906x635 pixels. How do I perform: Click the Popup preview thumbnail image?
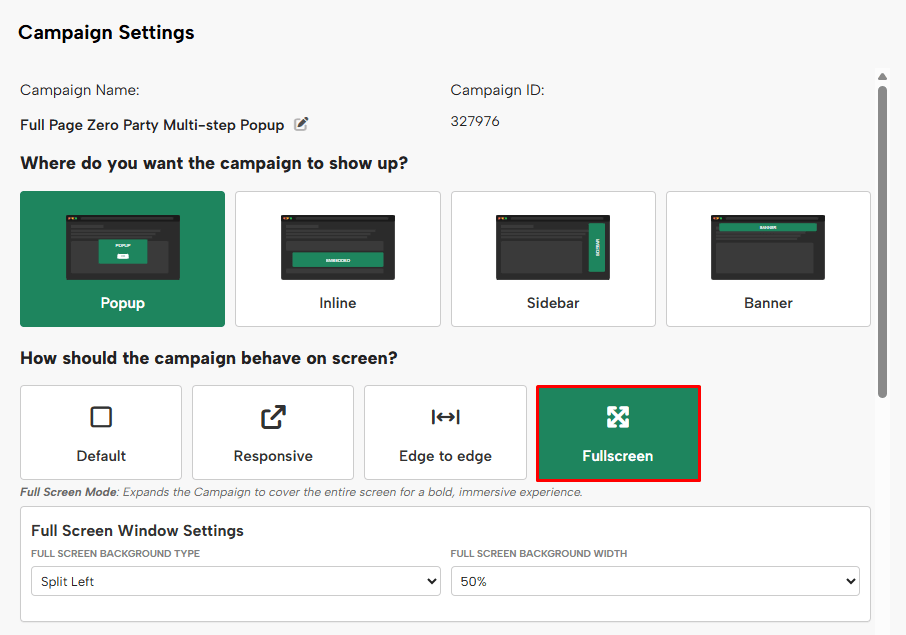pos(122,247)
